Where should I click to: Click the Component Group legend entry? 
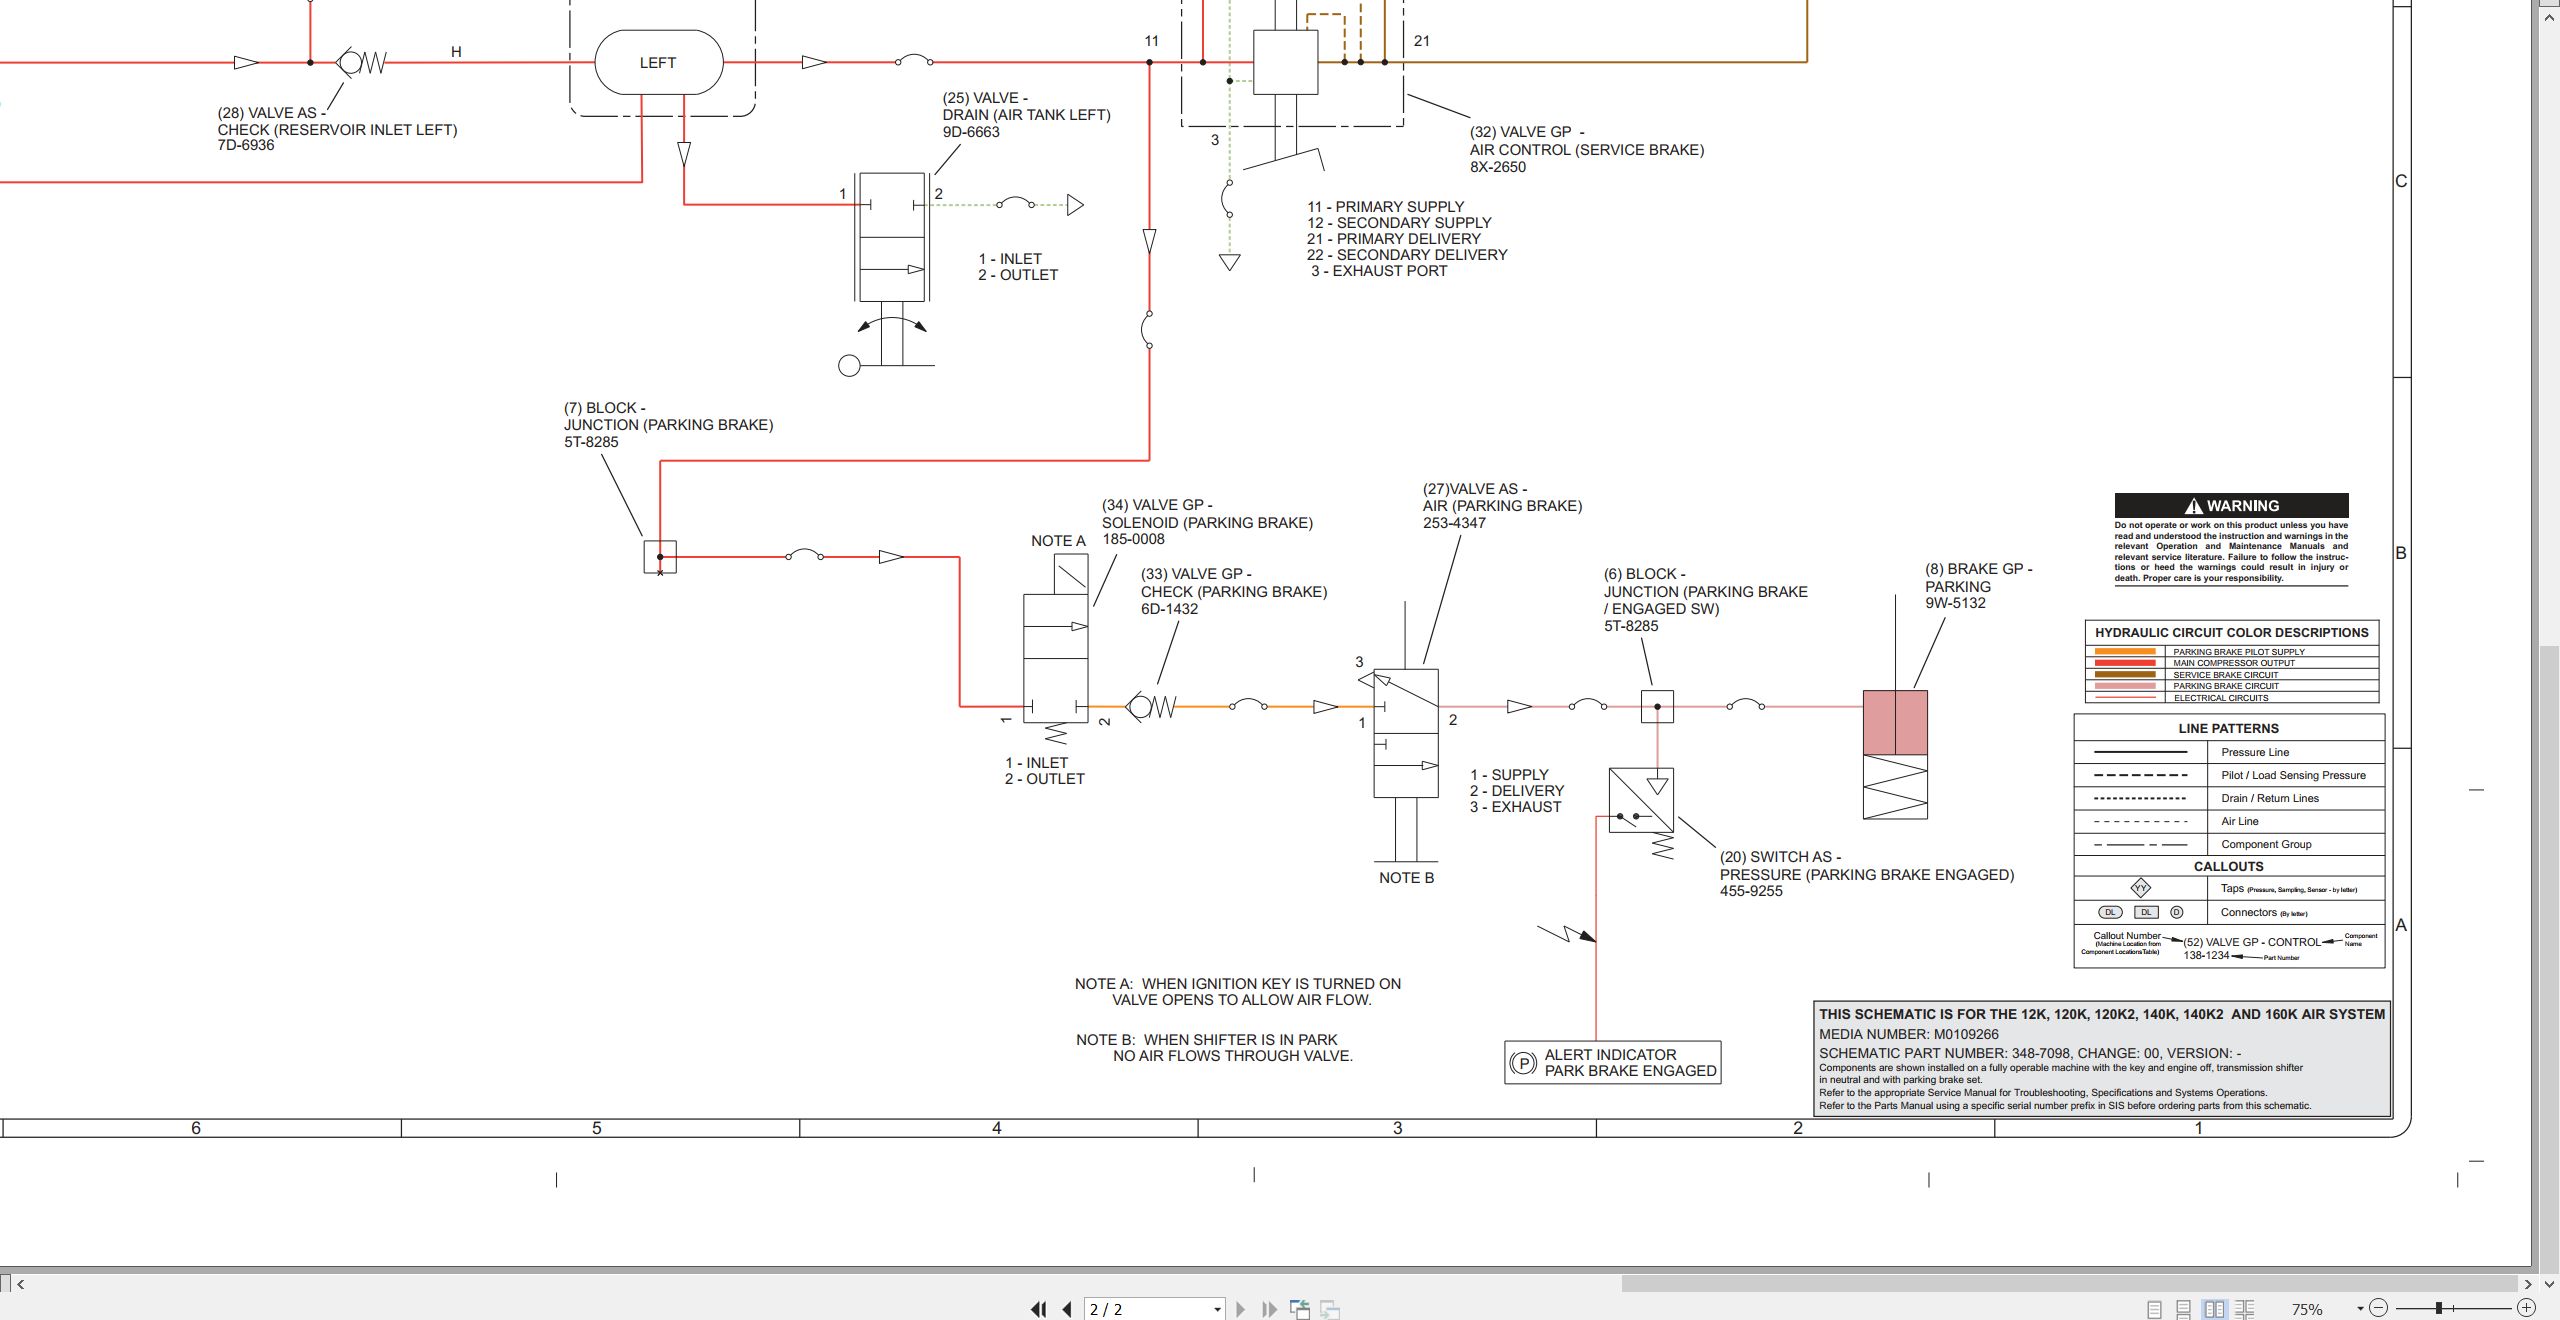coord(2229,844)
